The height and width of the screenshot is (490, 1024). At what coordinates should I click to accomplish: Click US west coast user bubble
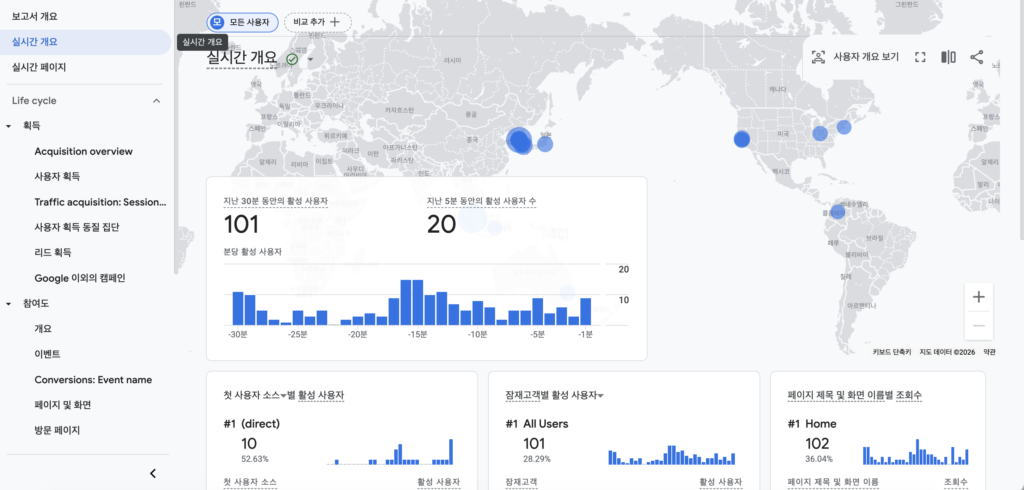click(x=741, y=139)
